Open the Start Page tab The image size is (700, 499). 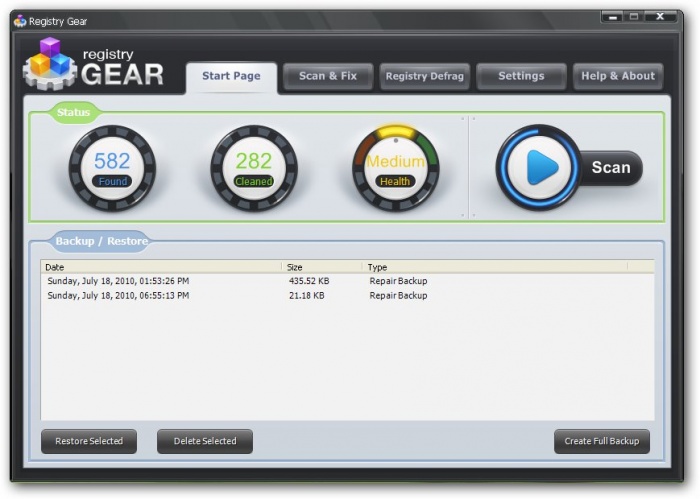(x=231, y=76)
